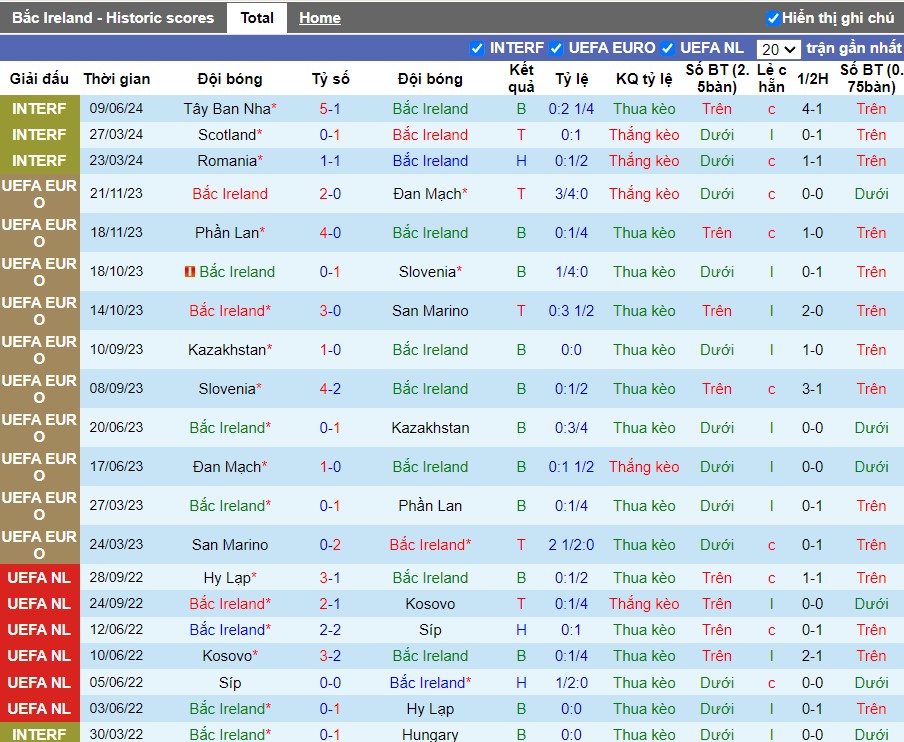
Task: Click the date 23/03/24
Action: (x=116, y=160)
